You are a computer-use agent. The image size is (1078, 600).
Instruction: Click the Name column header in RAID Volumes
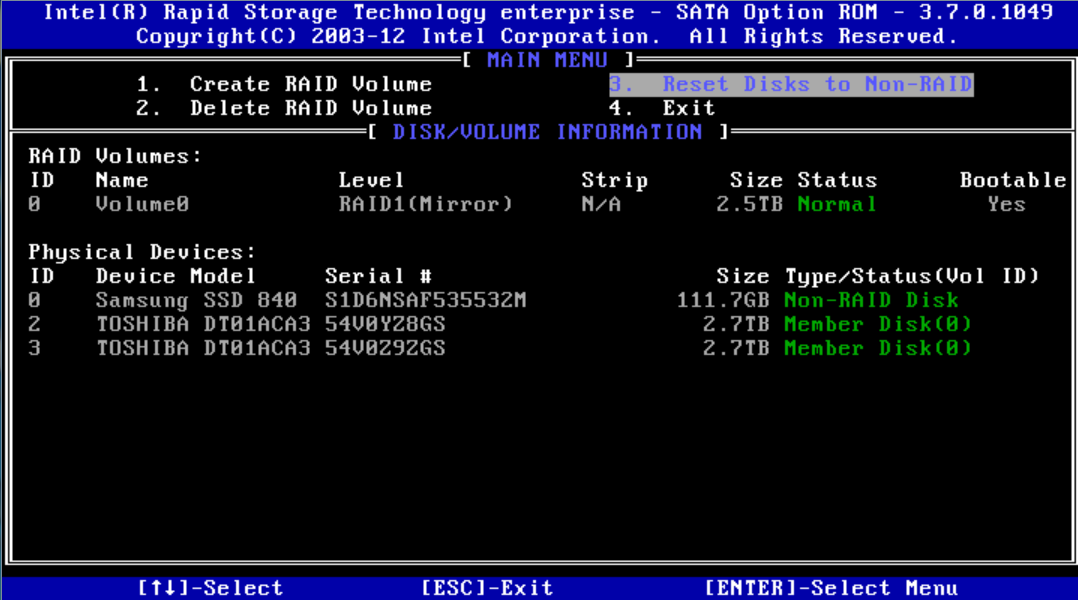[x=122, y=180]
